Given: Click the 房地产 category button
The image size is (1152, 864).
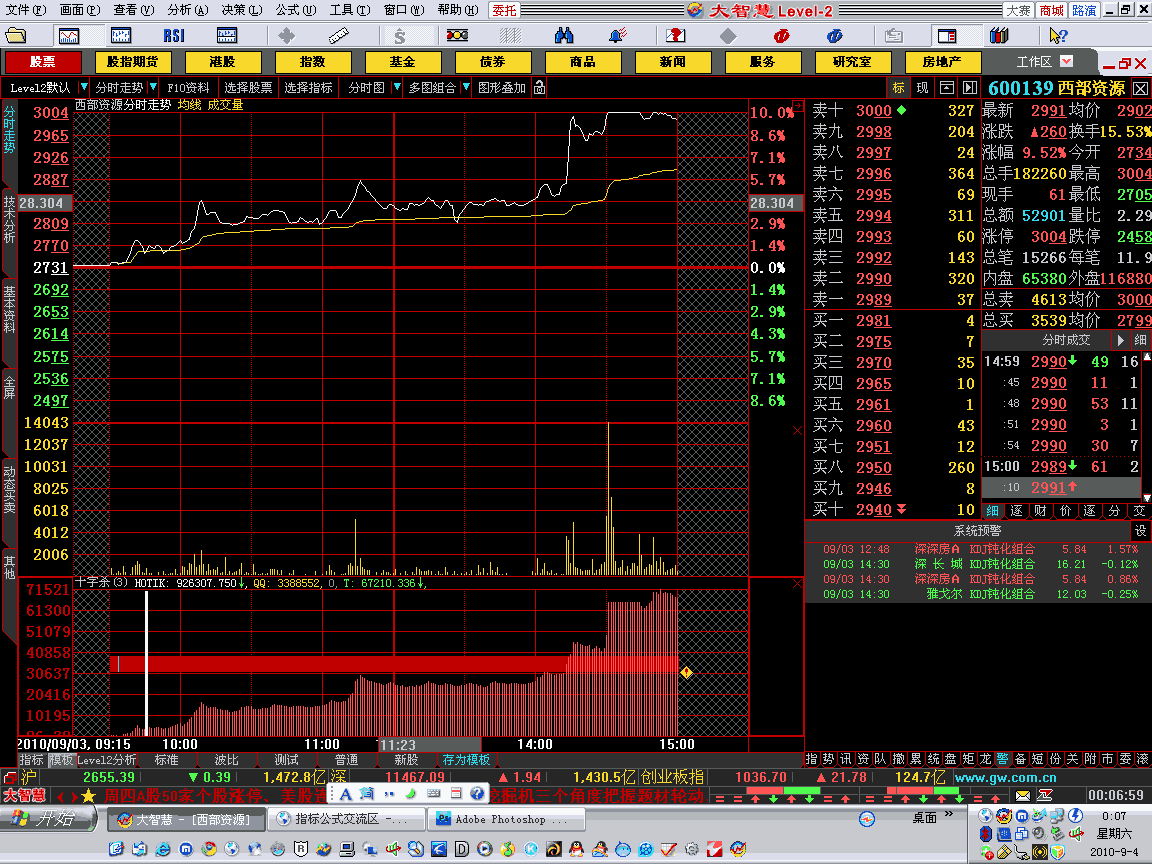Looking at the screenshot, I should [x=942, y=62].
